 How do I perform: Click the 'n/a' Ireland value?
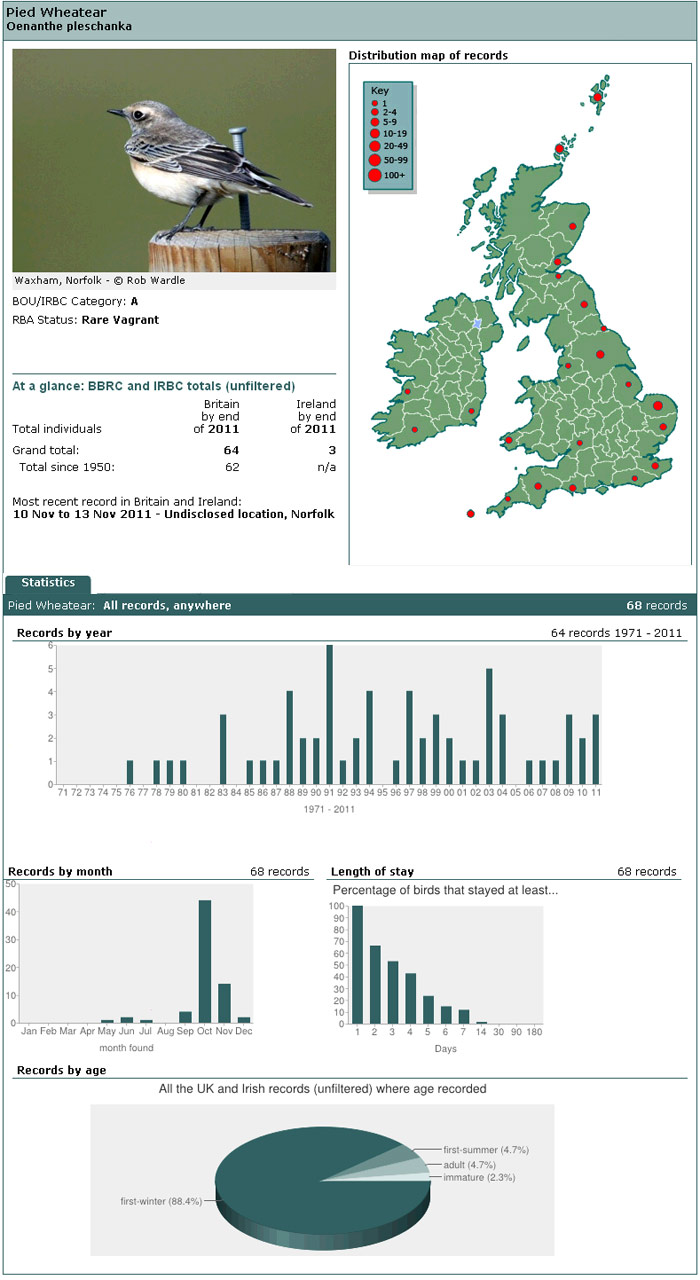tap(327, 467)
